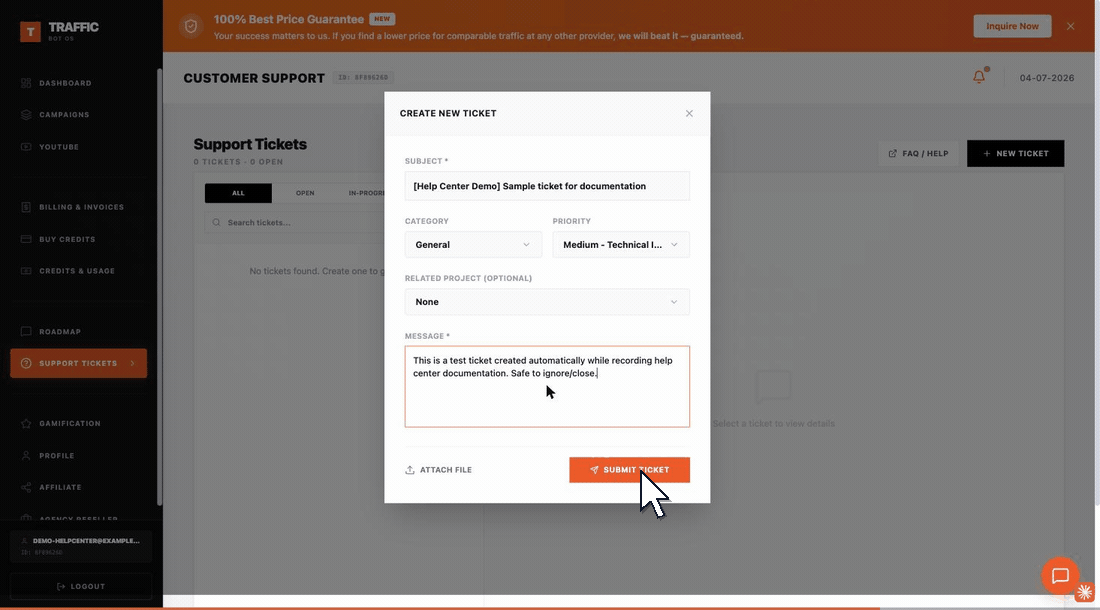Viewport: 1100px width, 610px height.
Task: Click Buy Credits card icon
Action: coord(26,239)
